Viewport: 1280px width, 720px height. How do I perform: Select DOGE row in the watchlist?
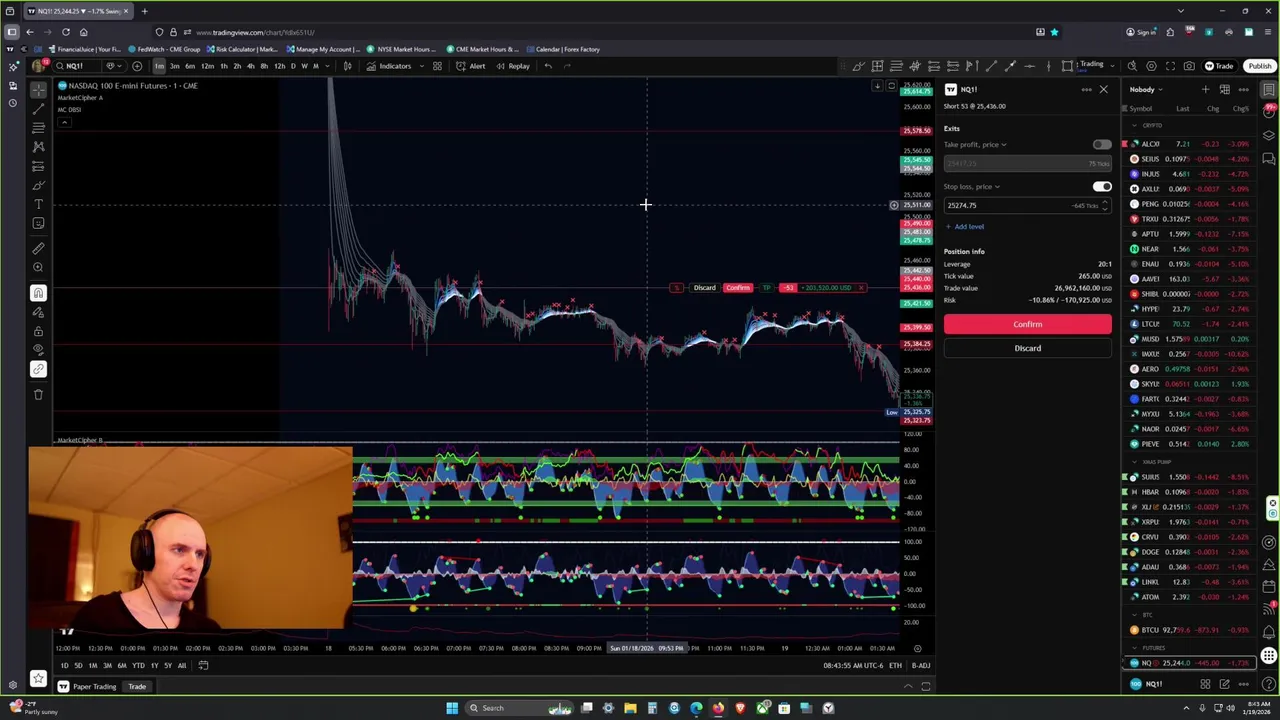(1190, 552)
